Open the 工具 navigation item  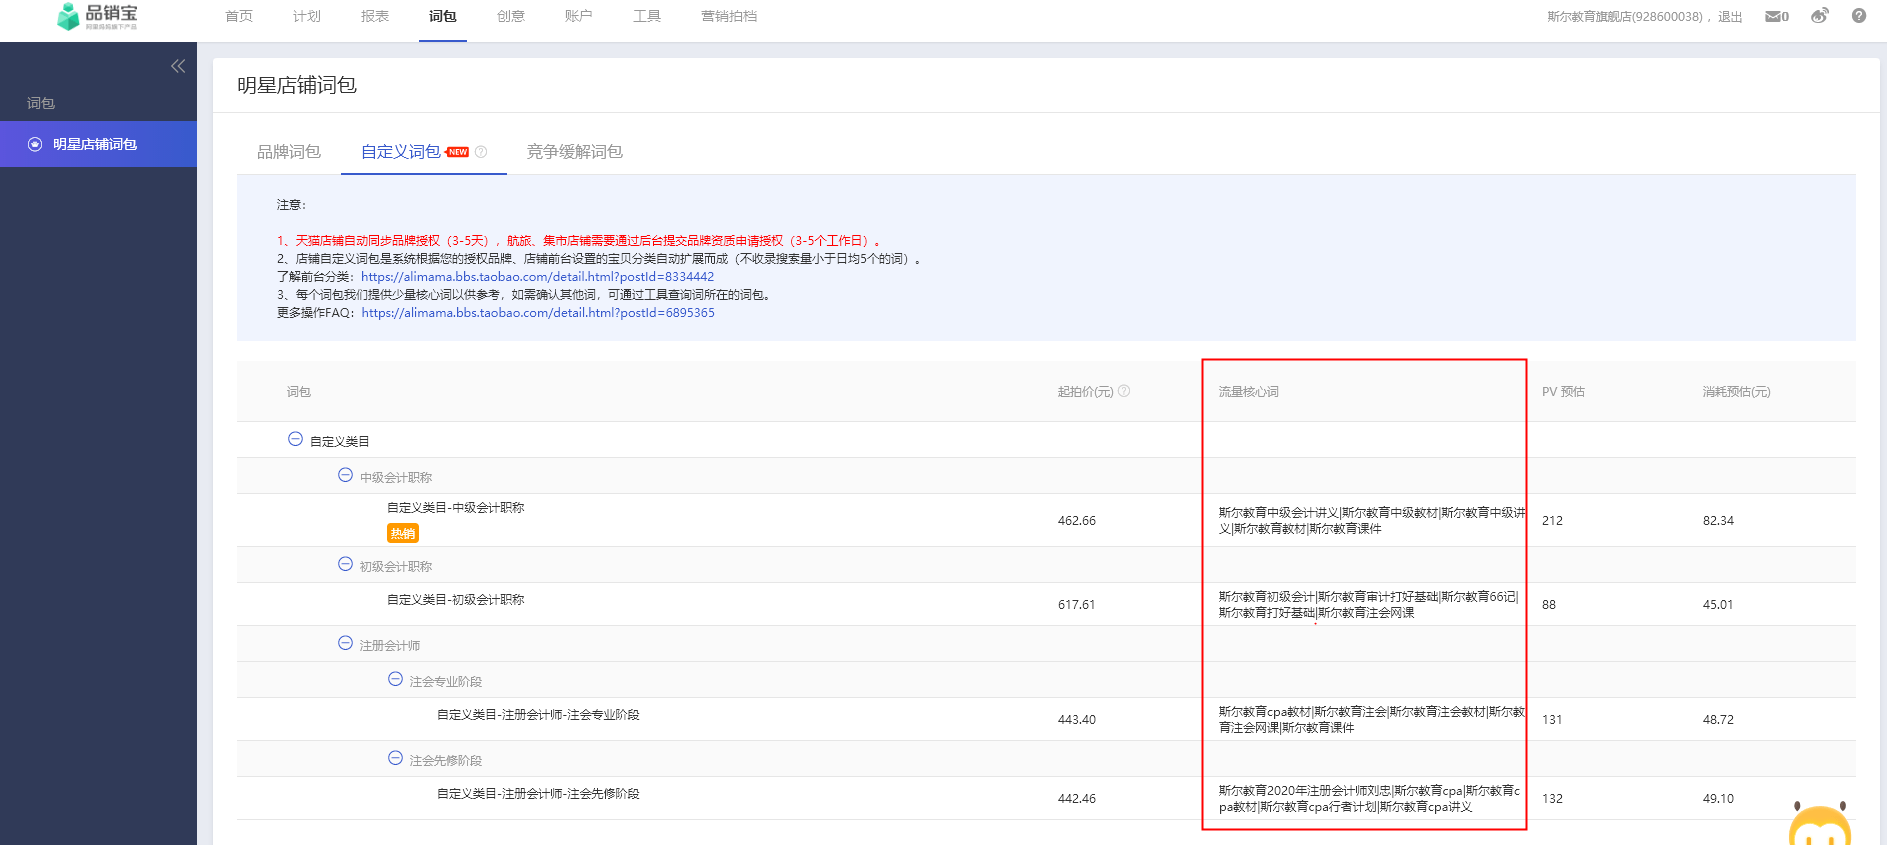coord(647,16)
